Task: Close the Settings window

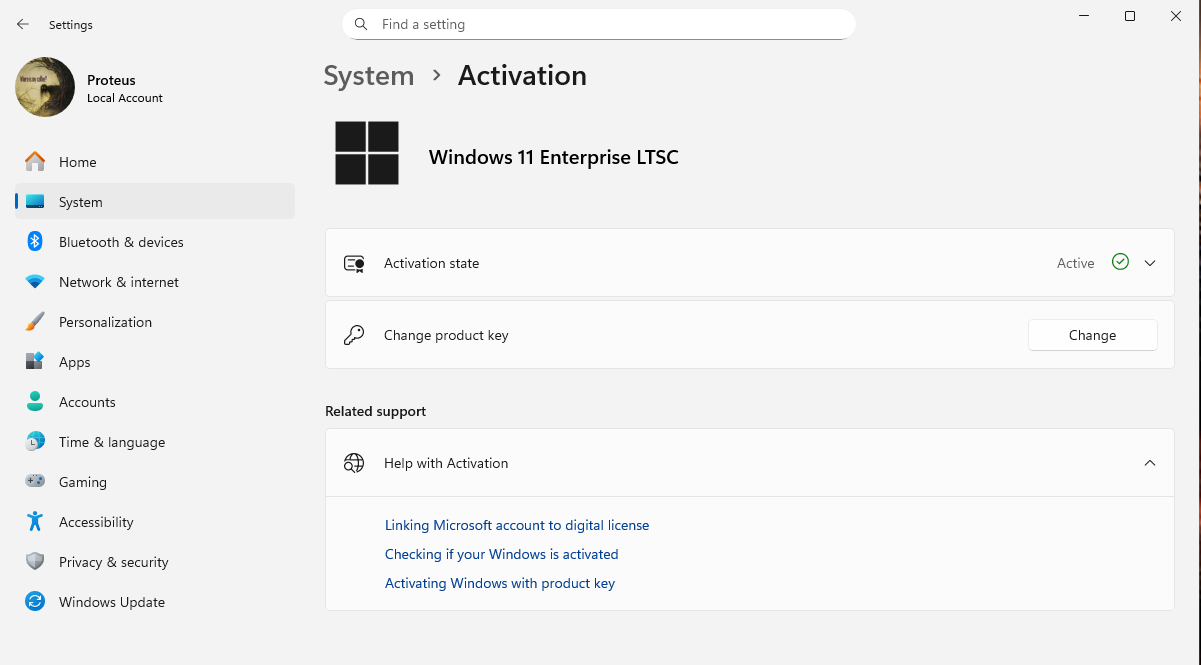Action: pyautogui.click(x=1176, y=16)
